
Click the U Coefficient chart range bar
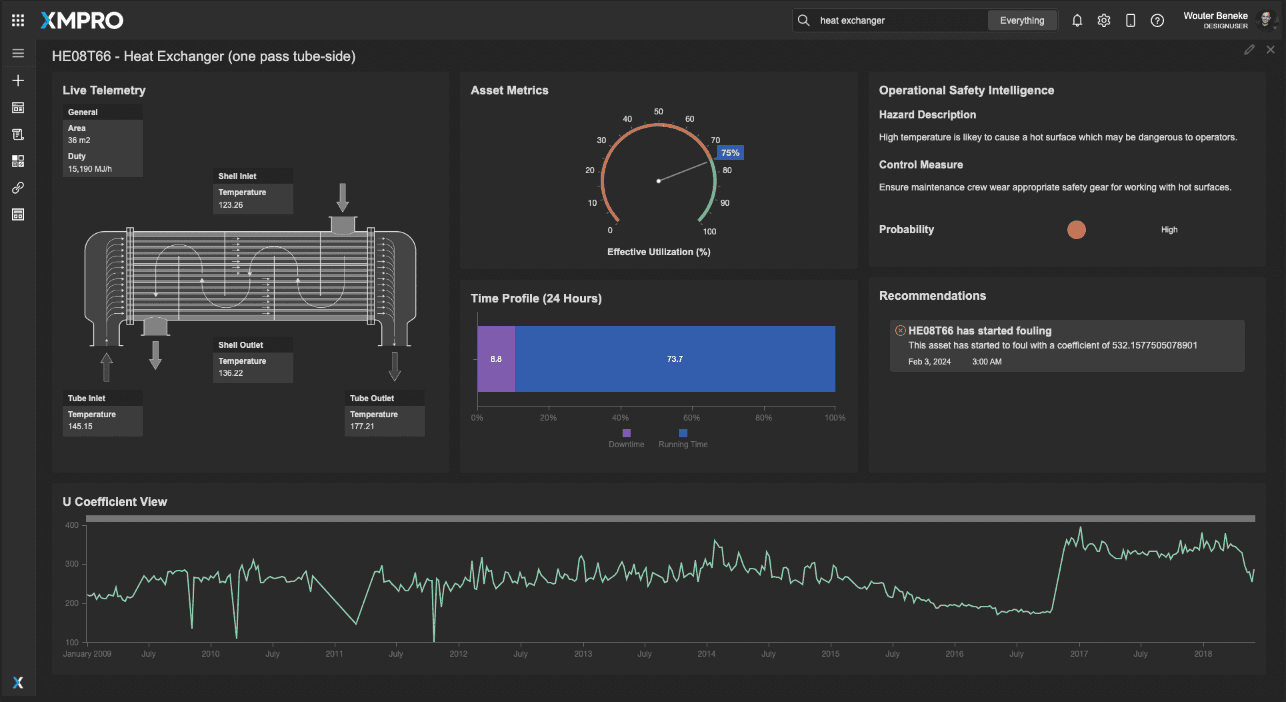(670, 518)
